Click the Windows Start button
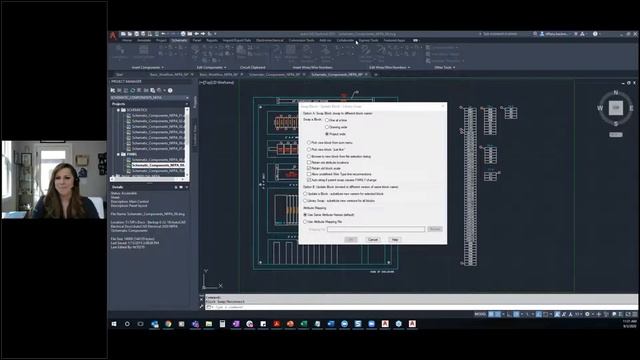The width and height of the screenshot is (640, 360). (114, 324)
